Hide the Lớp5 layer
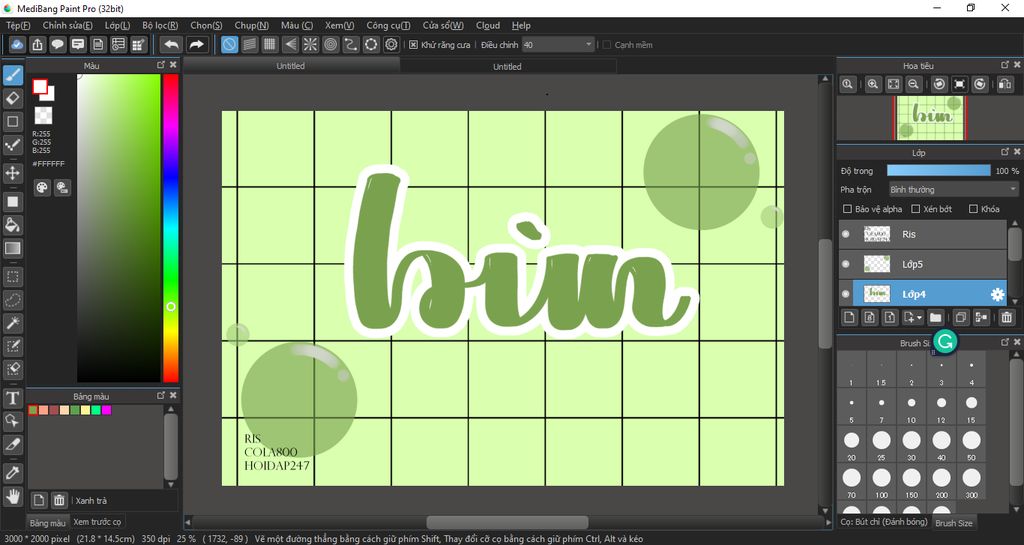This screenshot has height=545, width=1024. [846, 264]
